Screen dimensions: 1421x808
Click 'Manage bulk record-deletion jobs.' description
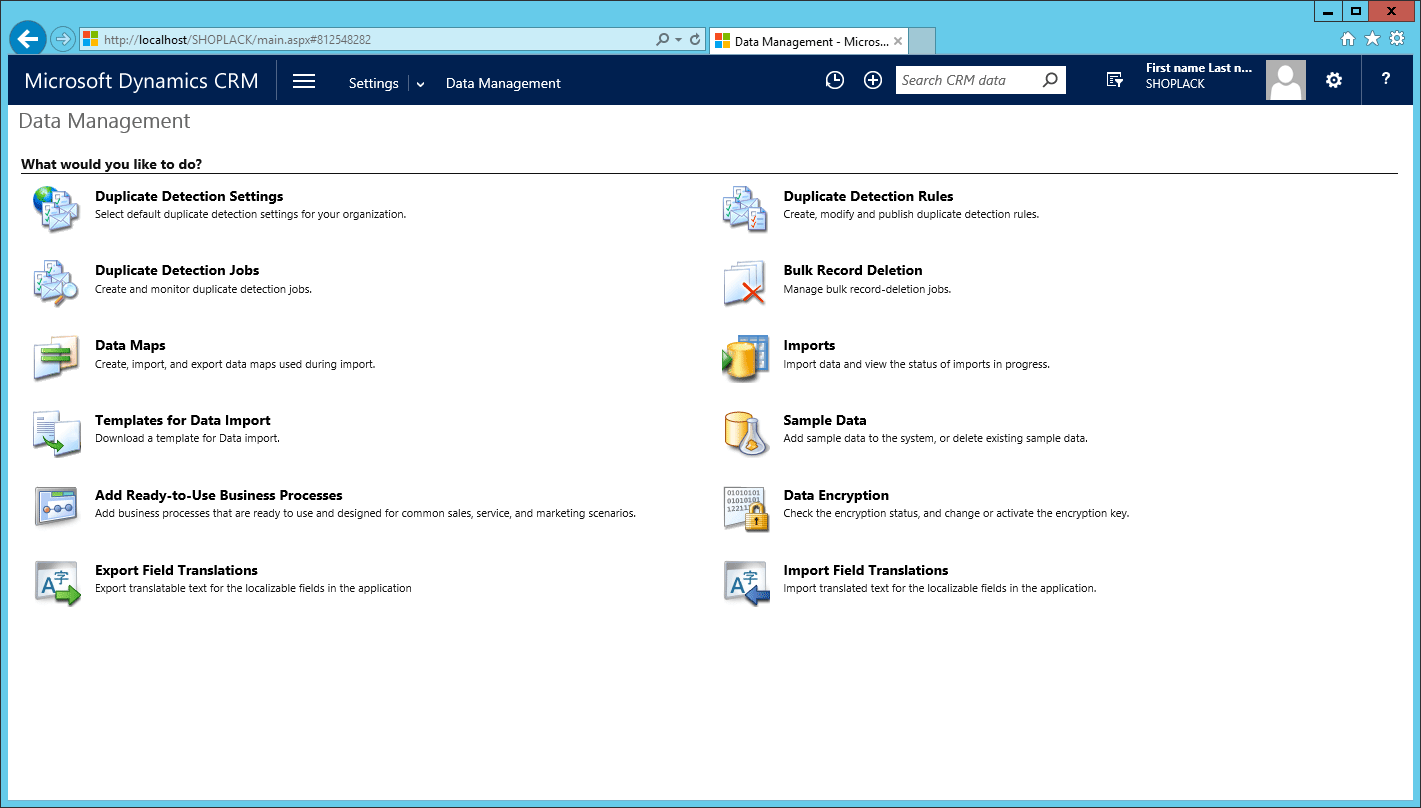[867, 289]
